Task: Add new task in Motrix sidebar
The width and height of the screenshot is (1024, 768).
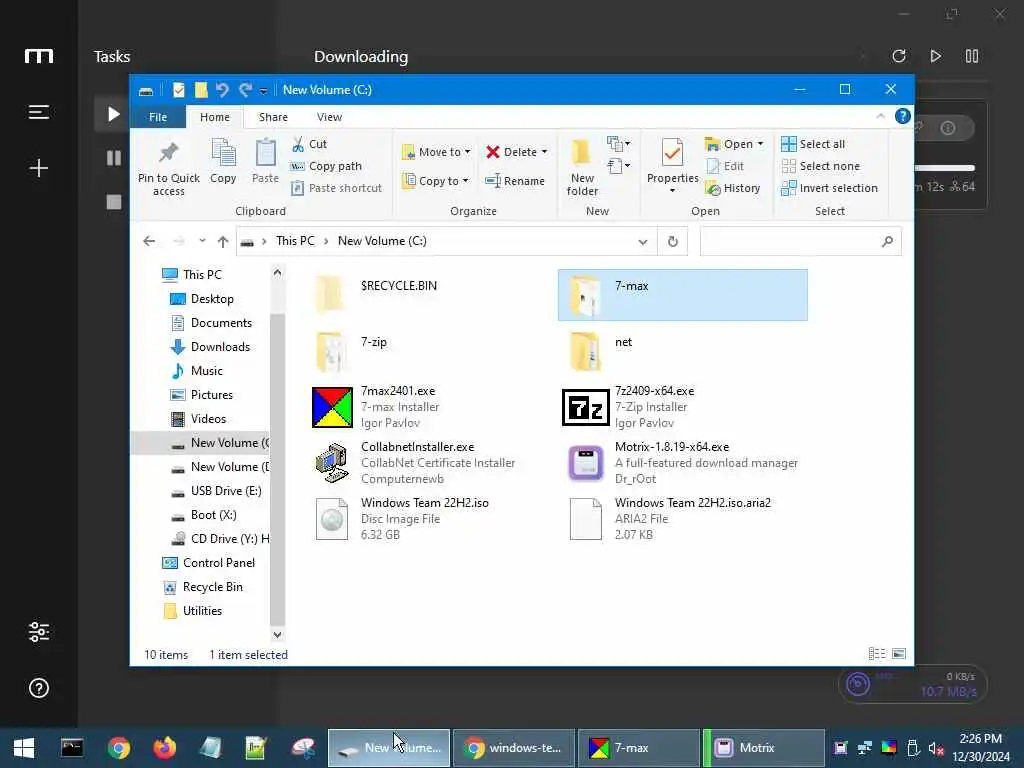Action: (x=39, y=168)
